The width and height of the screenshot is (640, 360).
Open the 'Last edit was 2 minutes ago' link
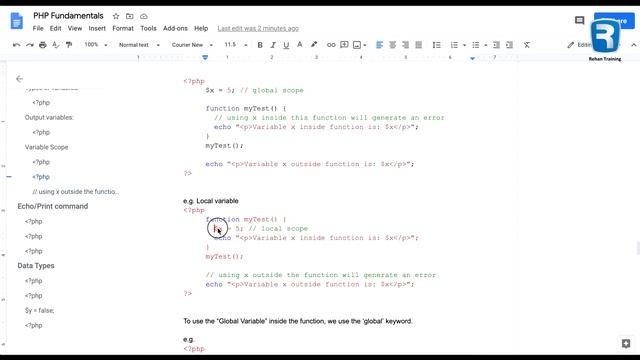(258, 28)
